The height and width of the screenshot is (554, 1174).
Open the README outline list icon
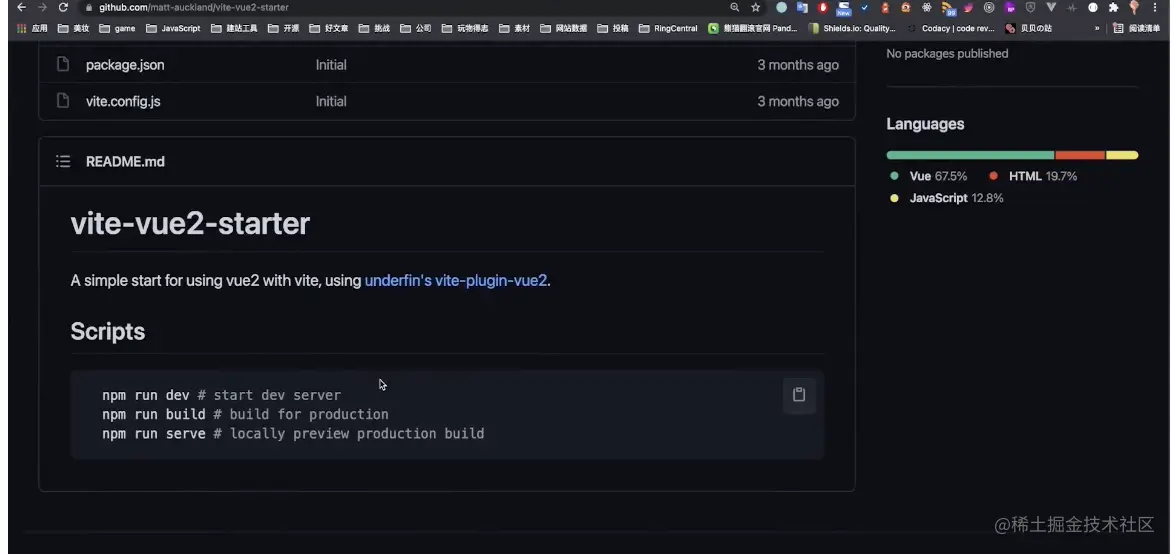tap(63, 161)
